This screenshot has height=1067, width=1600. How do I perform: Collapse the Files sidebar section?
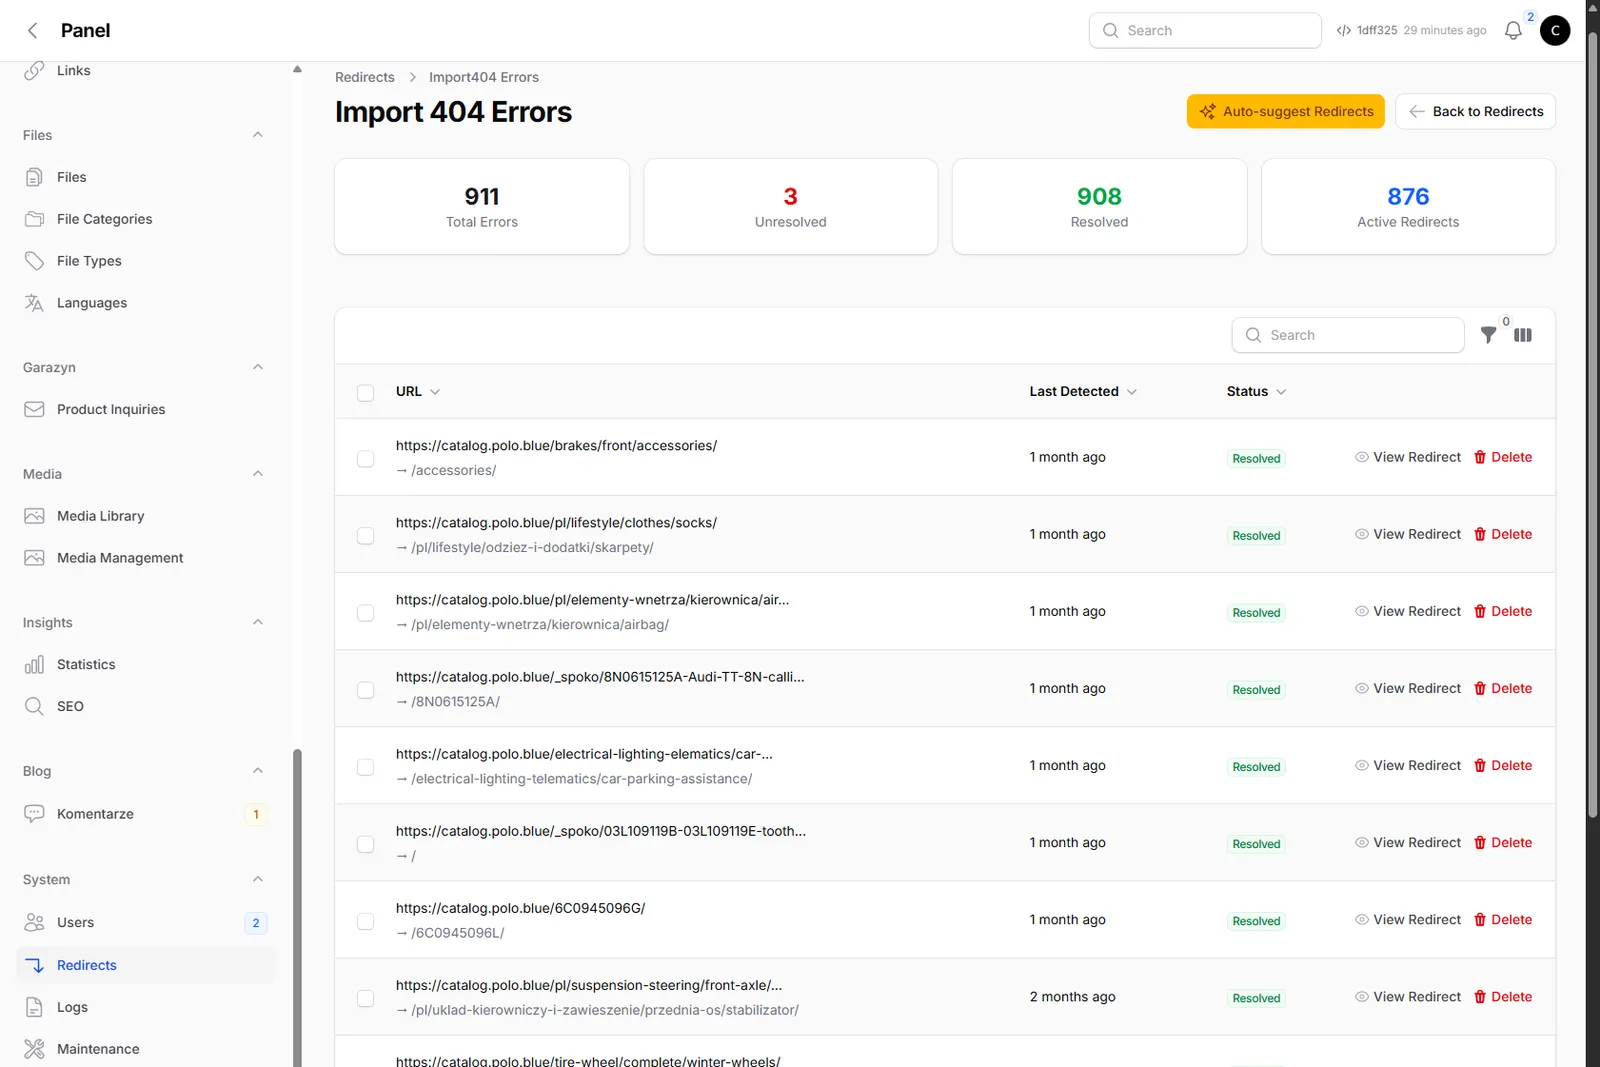click(x=258, y=135)
